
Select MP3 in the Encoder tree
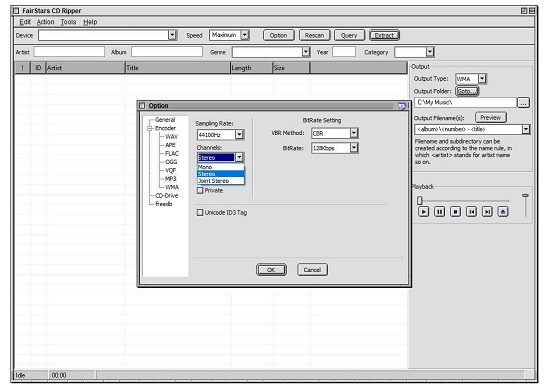point(170,179)
